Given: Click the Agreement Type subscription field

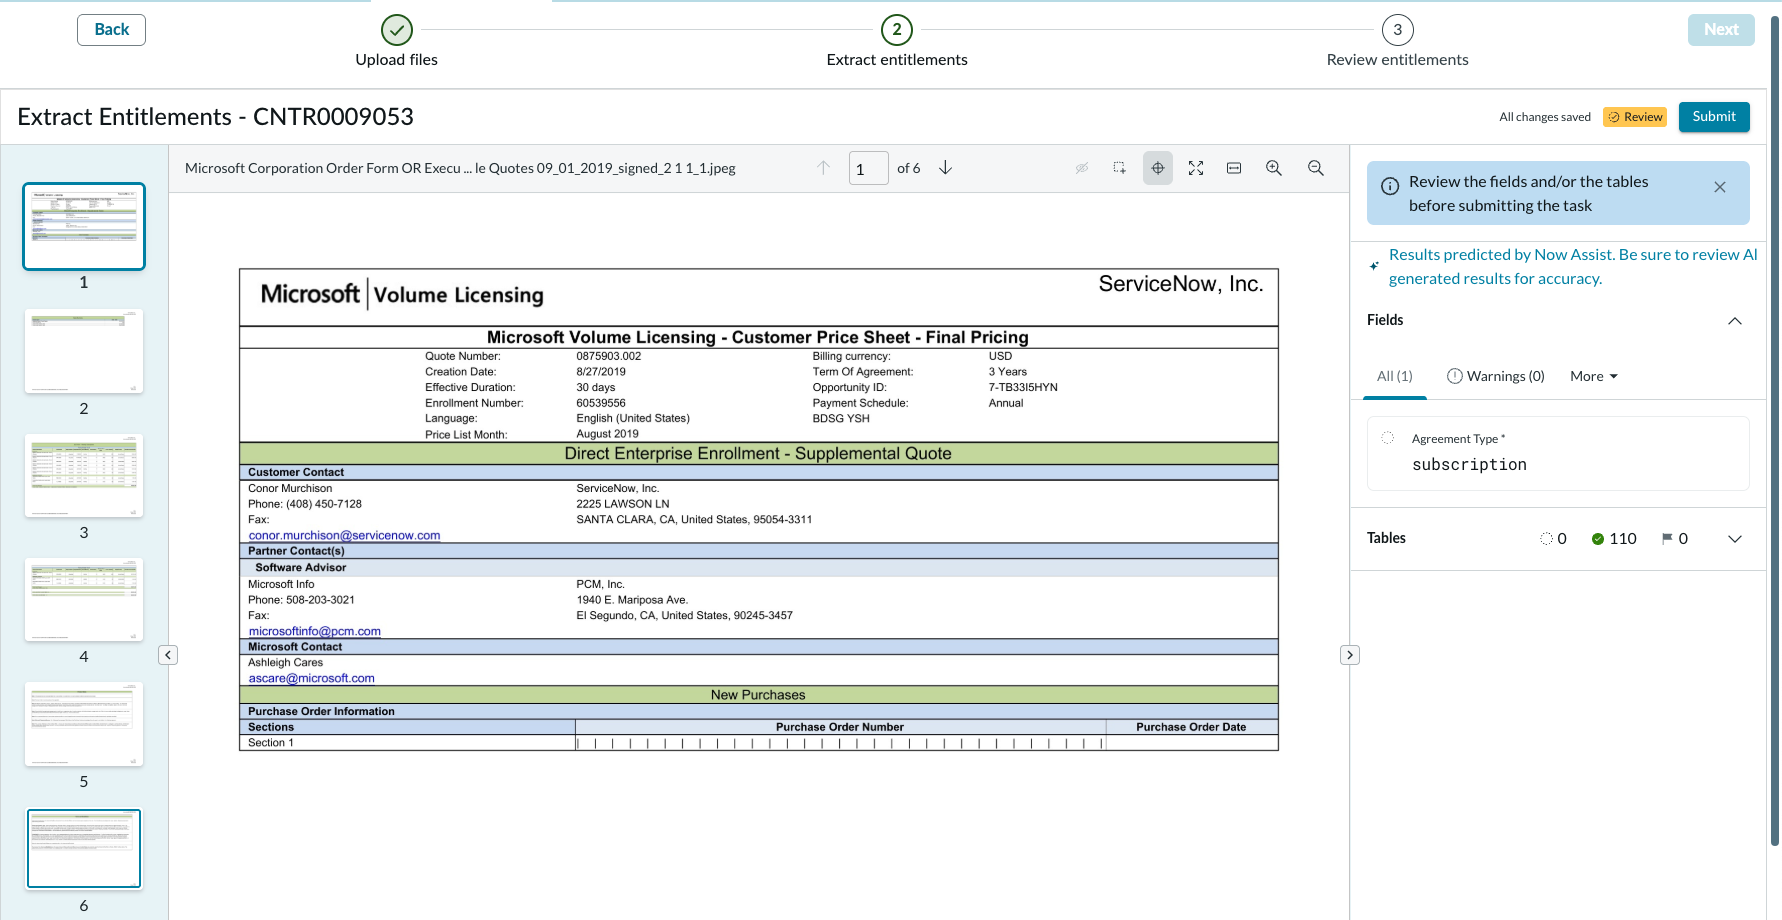Looking at the screenshot, I should [1558, 454].
